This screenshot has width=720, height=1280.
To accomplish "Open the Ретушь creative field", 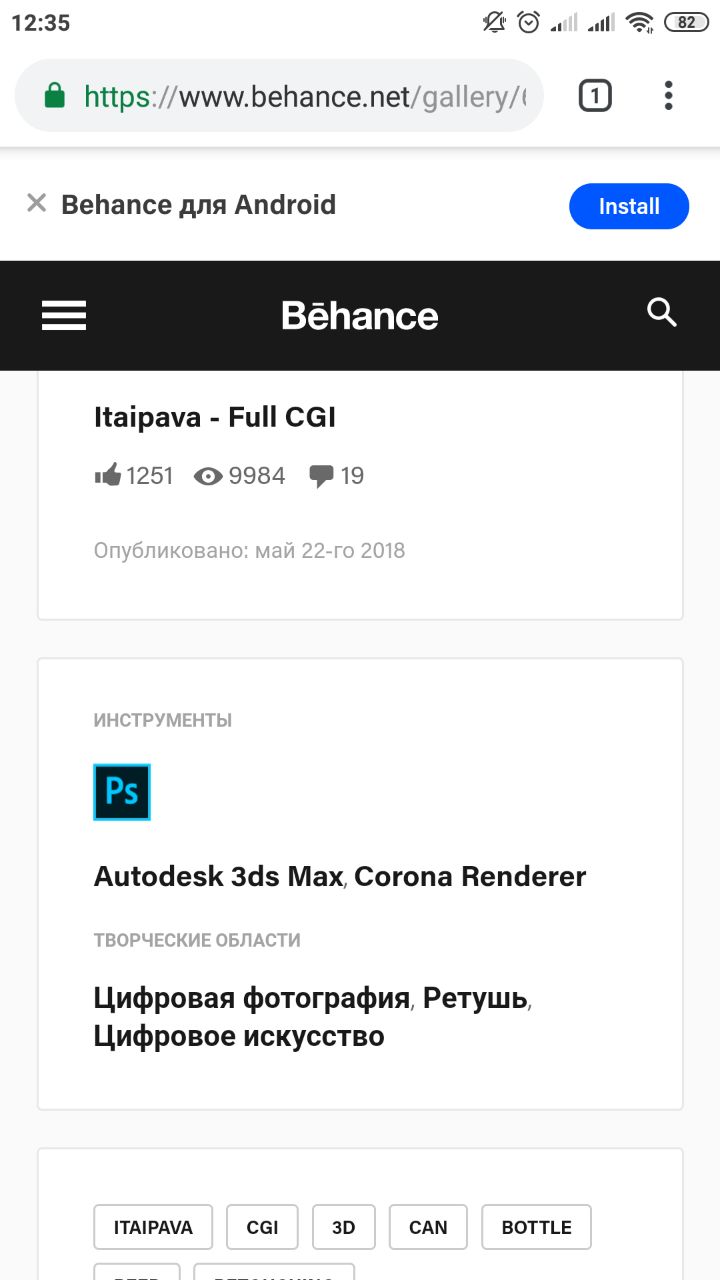I will (x=475, y=998).
